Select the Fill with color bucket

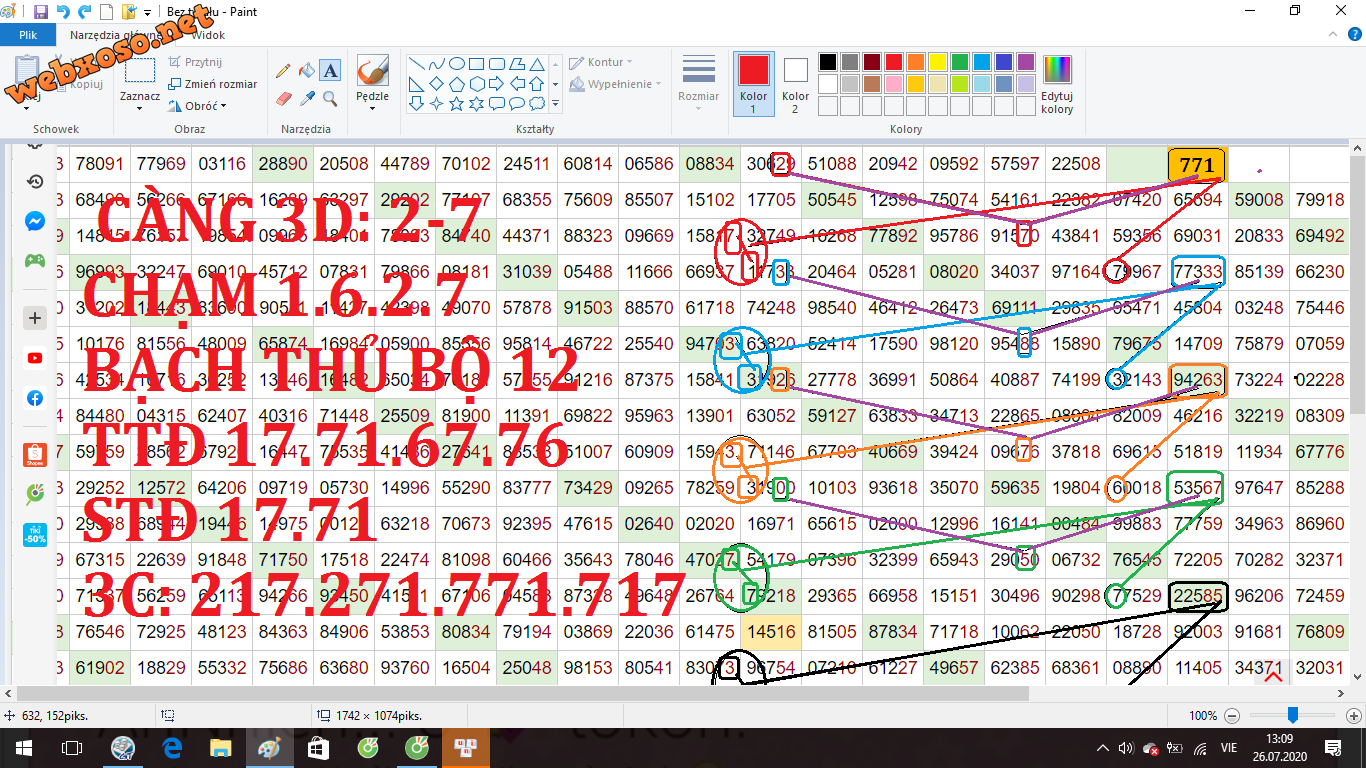[307, 71]
